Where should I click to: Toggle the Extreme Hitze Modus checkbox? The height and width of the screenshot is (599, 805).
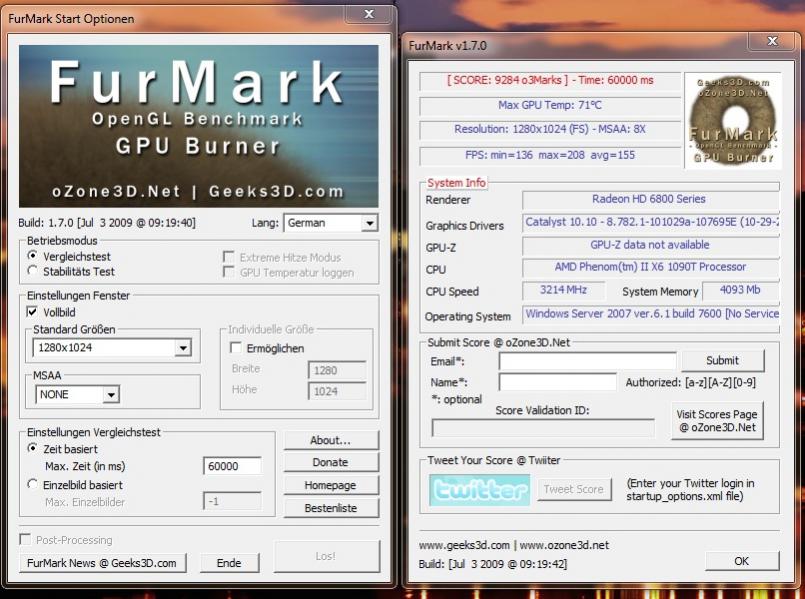pos(228,257)
